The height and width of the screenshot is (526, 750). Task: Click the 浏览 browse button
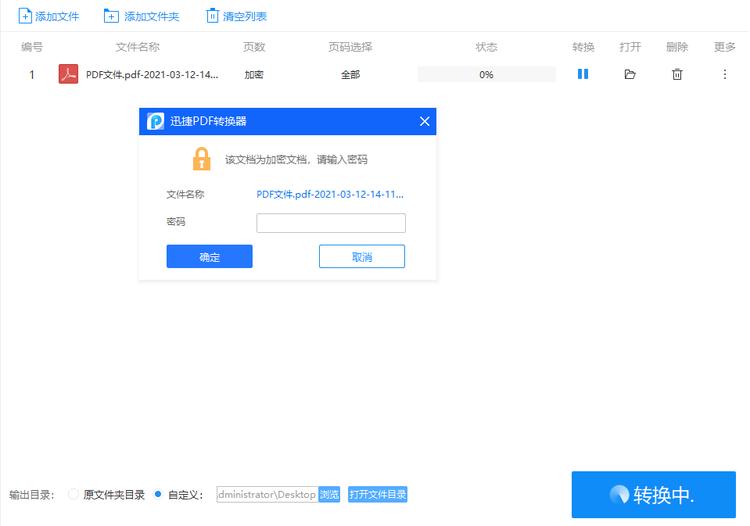point(329,494)
